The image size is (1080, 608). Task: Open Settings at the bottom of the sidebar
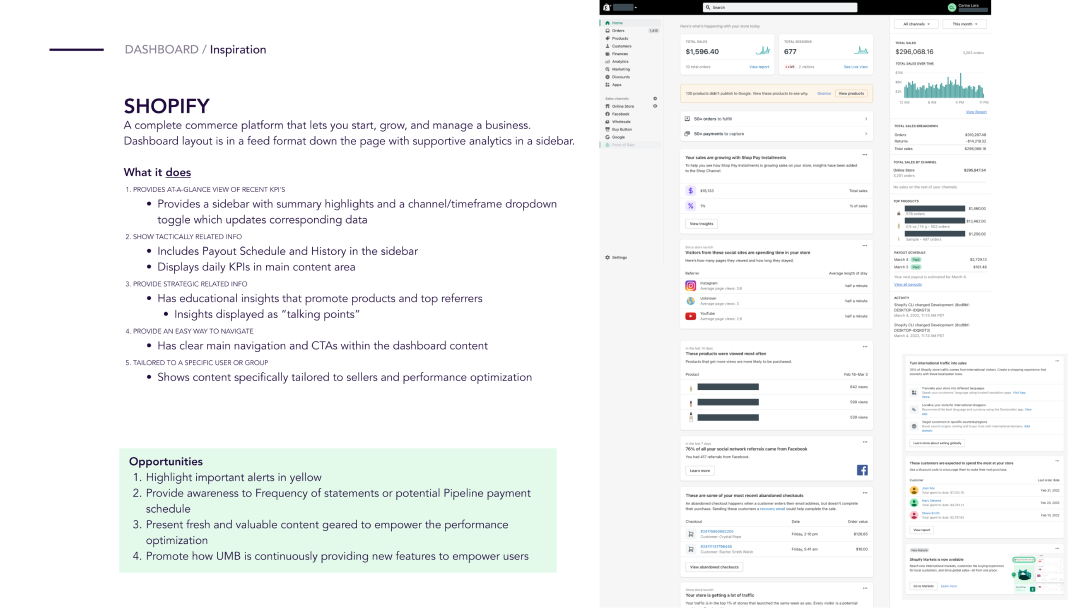coord(619,257)
